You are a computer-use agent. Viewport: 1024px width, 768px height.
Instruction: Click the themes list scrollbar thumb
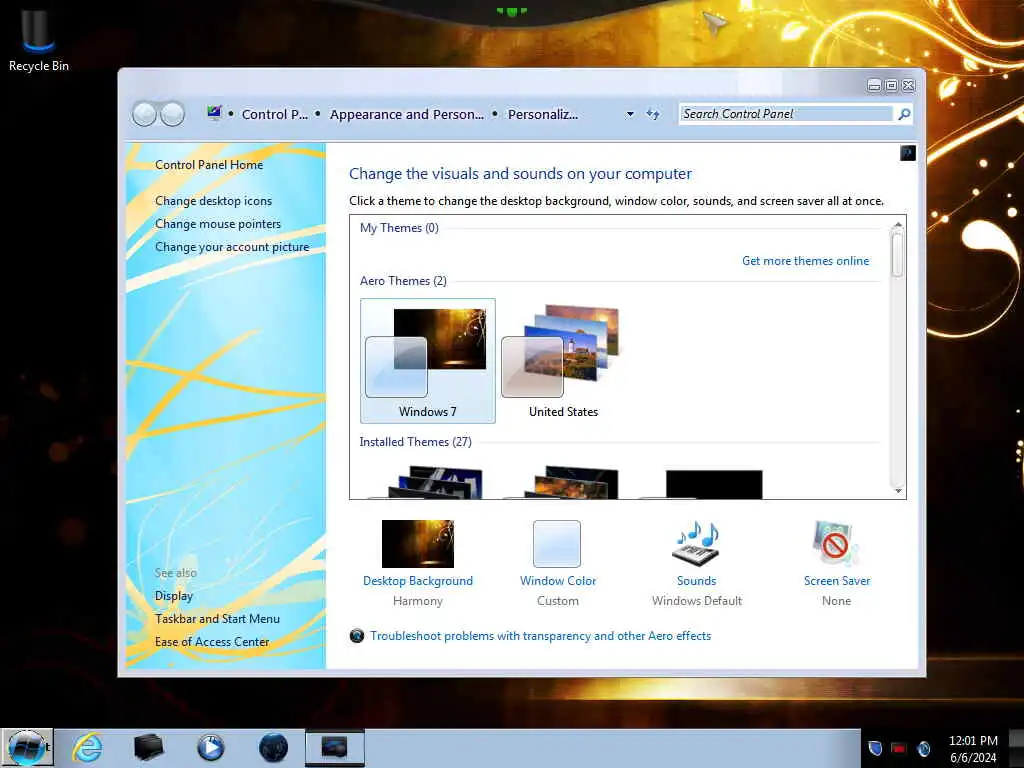[x=898, y=253]
